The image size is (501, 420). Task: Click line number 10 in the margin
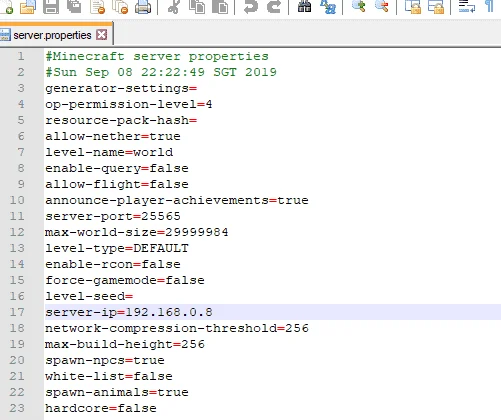(17, 200)
